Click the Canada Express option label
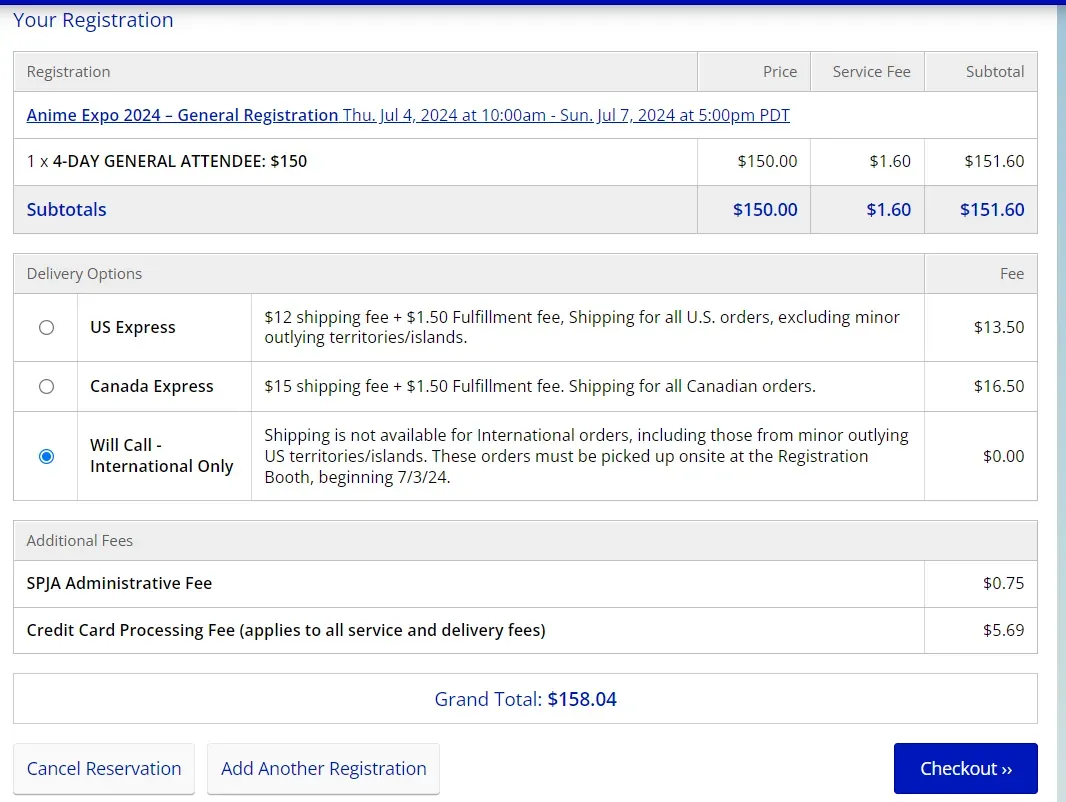 tap(152, 386)
